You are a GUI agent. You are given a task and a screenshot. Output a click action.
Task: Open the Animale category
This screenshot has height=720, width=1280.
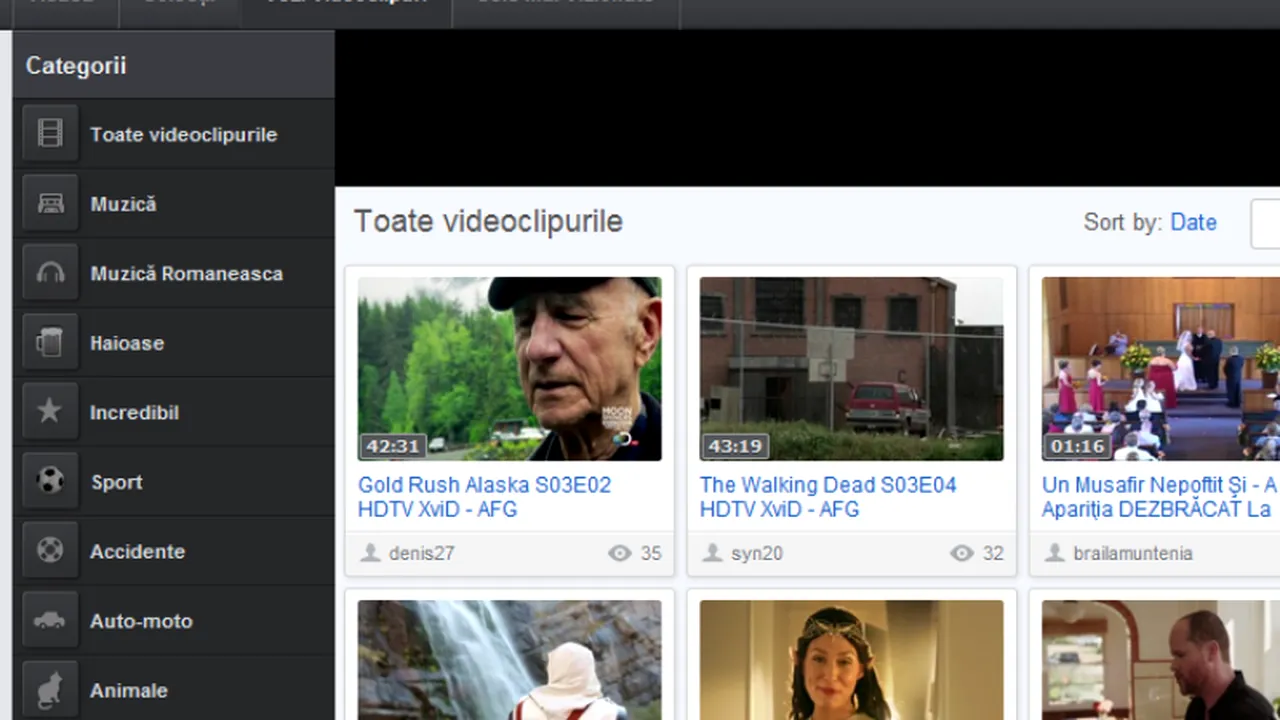tap(129, 690)
